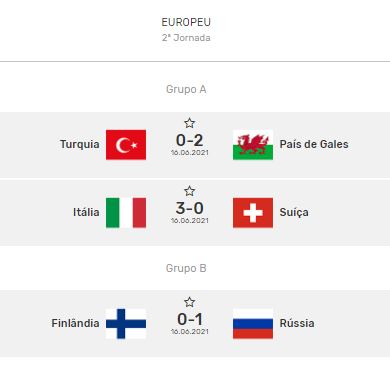Screen dimensions: 390x386
Task: Open the País de Gales team link
Action: pos(314,144)
